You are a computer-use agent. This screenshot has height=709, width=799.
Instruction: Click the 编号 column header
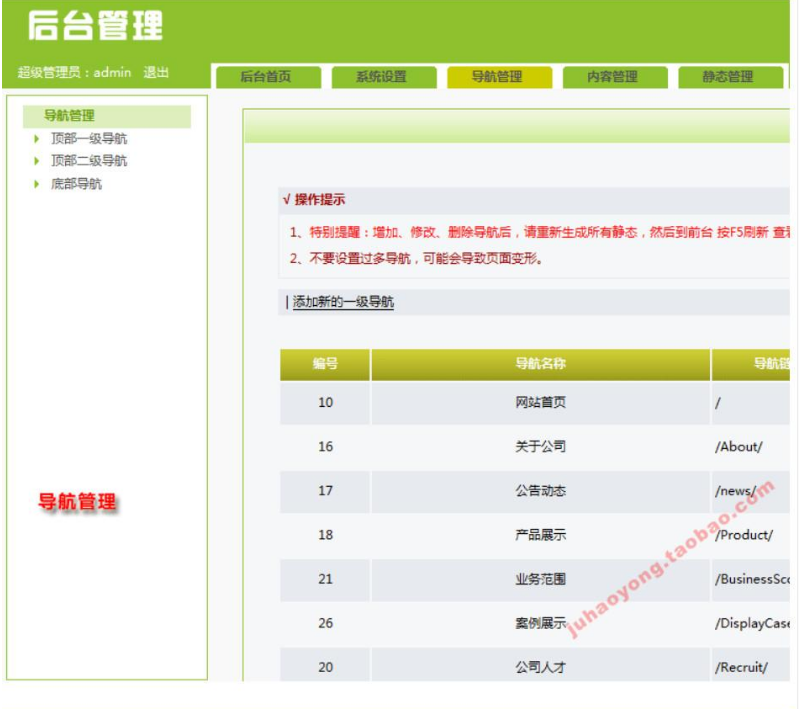coord(325,365)
